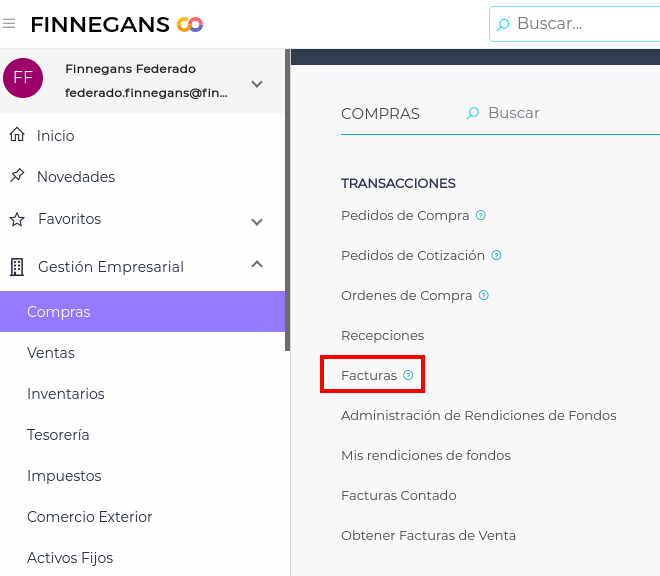This screenshot has height=576, width=660.
Task: Click help icon next to Pedidos de Compra
Action: pyautogui.click(x=481, y=215)
